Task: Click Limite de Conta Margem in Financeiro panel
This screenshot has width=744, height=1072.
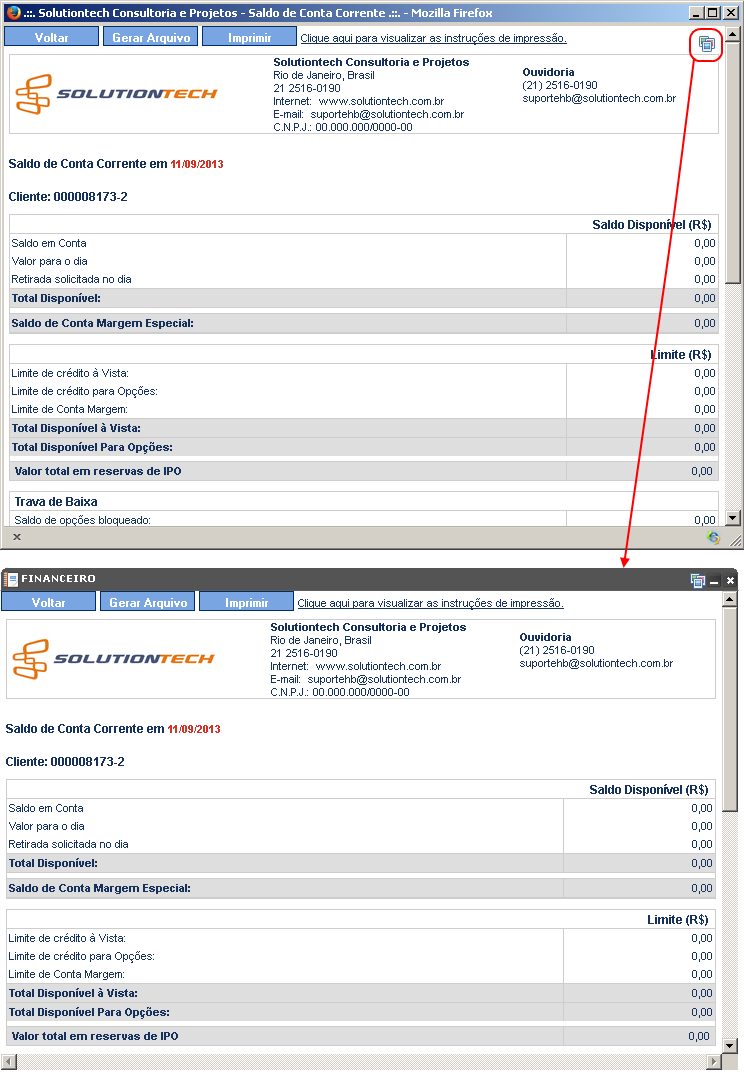Action: [66, 974]
